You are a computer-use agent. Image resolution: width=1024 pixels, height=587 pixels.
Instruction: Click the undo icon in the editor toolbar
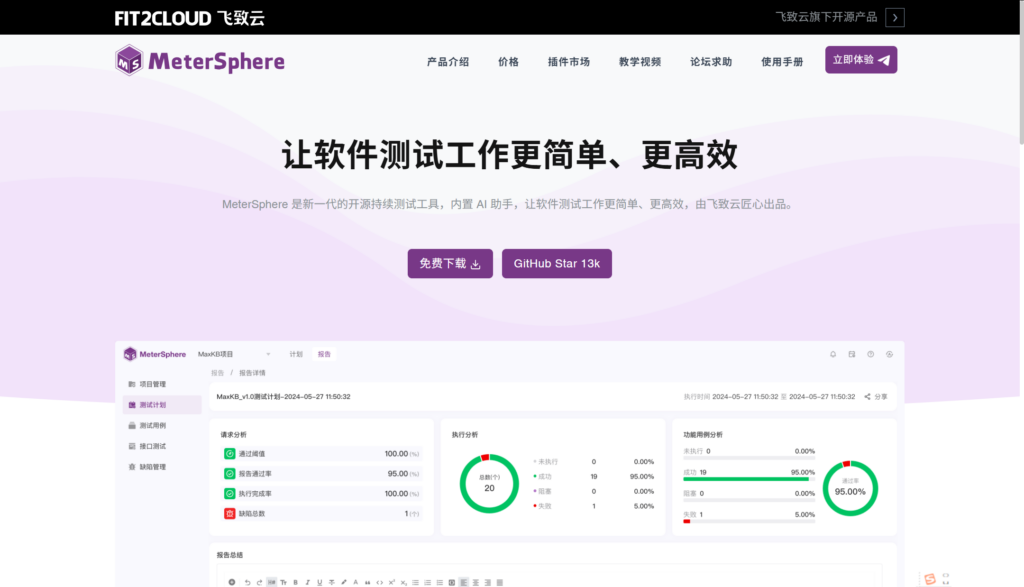click(x=248, y=582)
